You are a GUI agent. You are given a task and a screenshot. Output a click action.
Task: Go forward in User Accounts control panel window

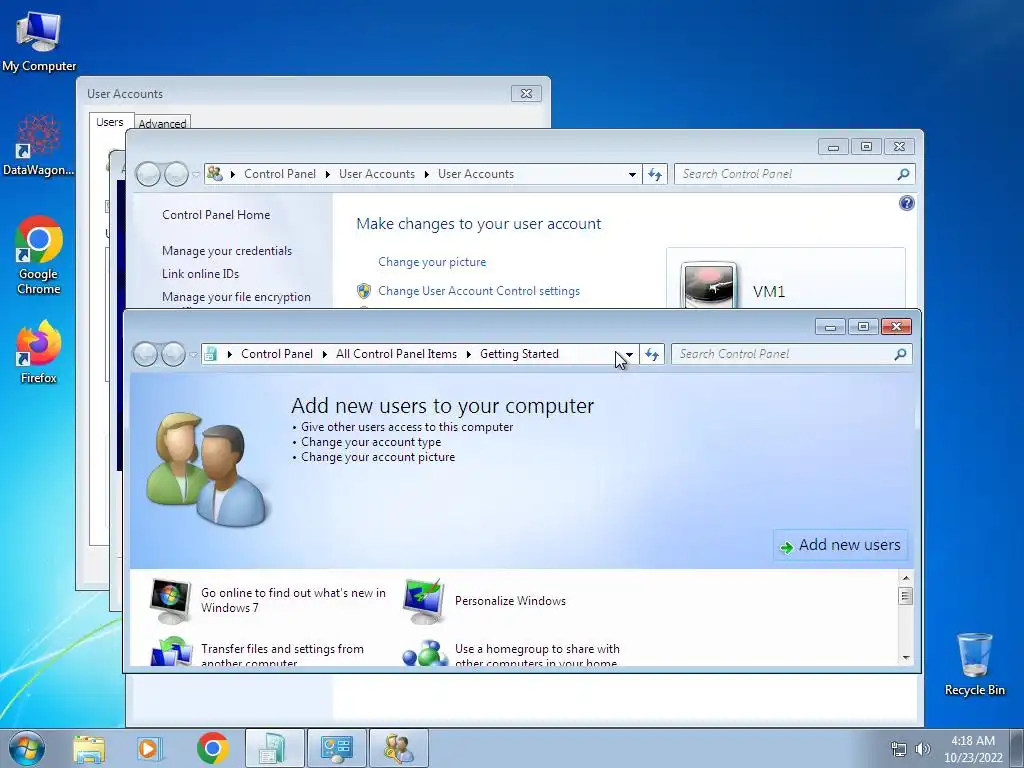176,174
